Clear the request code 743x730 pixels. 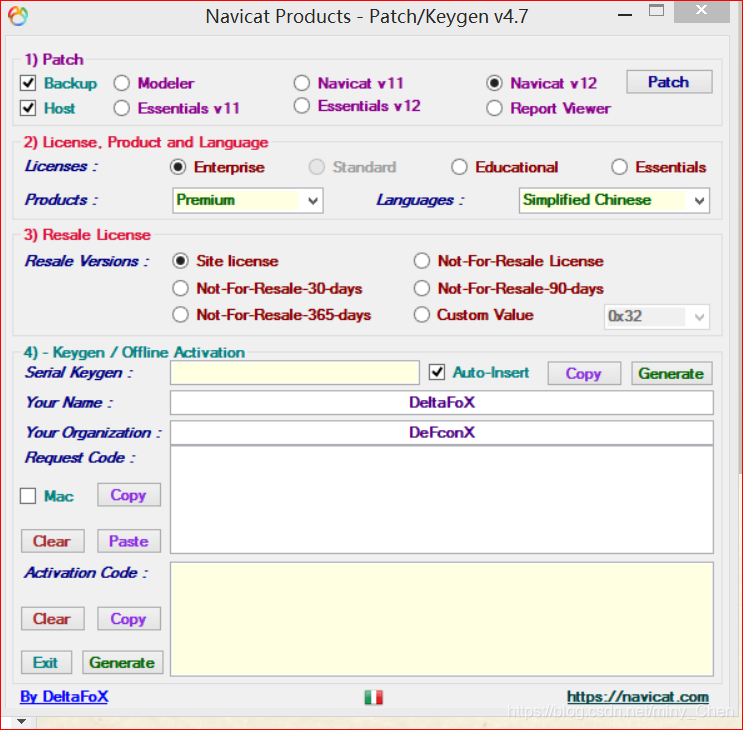[53, 541]
